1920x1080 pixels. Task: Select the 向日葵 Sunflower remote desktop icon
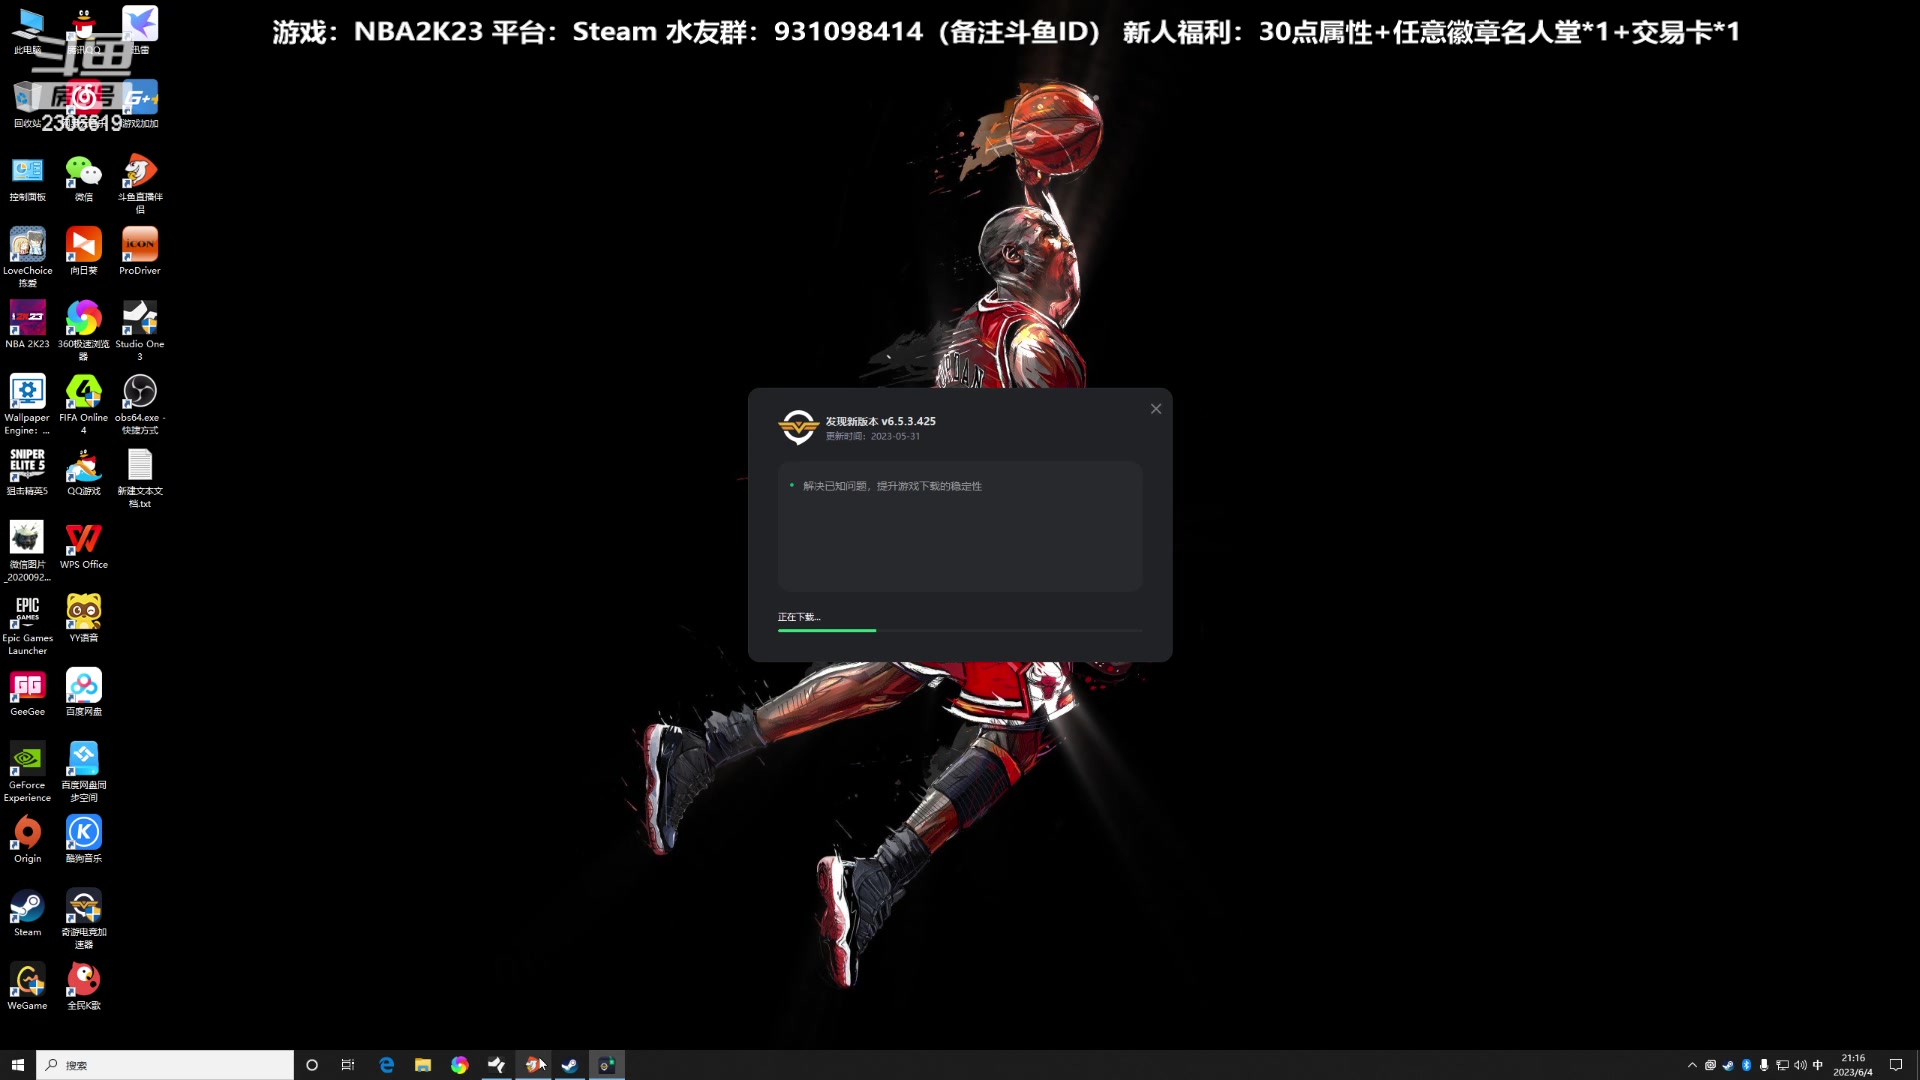(84, 252)
